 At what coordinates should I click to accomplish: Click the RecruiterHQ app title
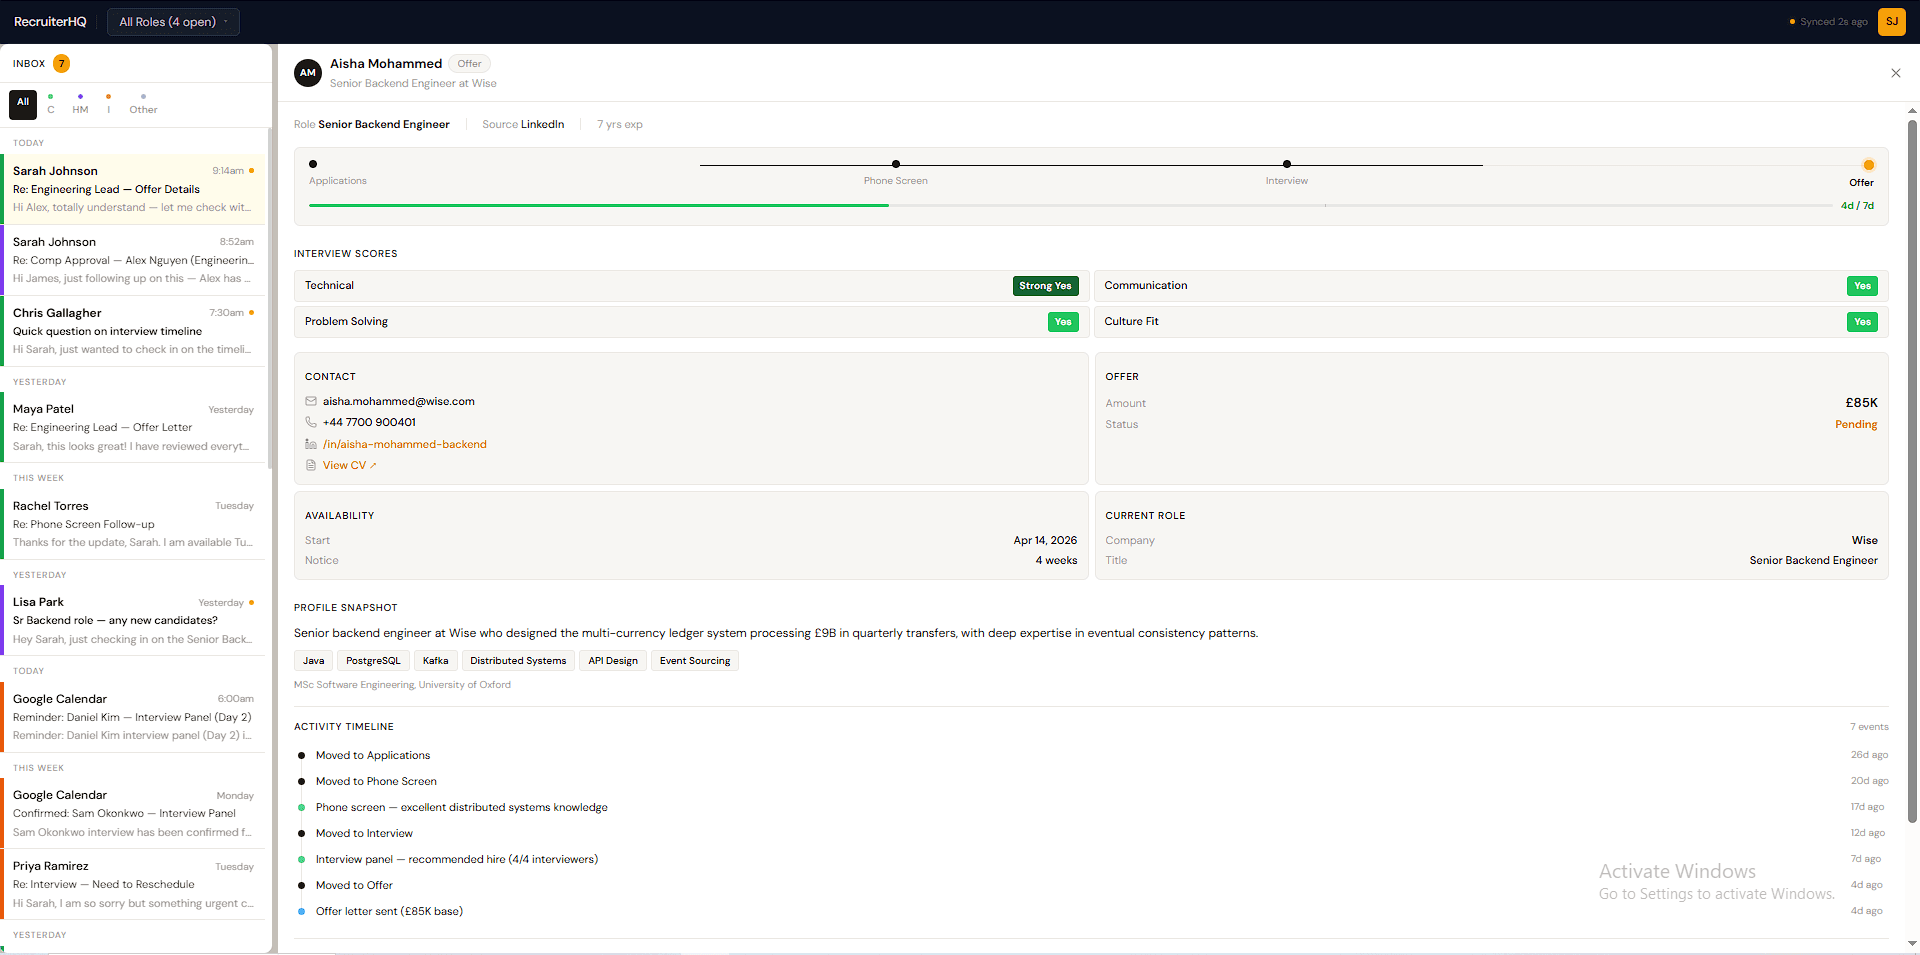[50, 20]
